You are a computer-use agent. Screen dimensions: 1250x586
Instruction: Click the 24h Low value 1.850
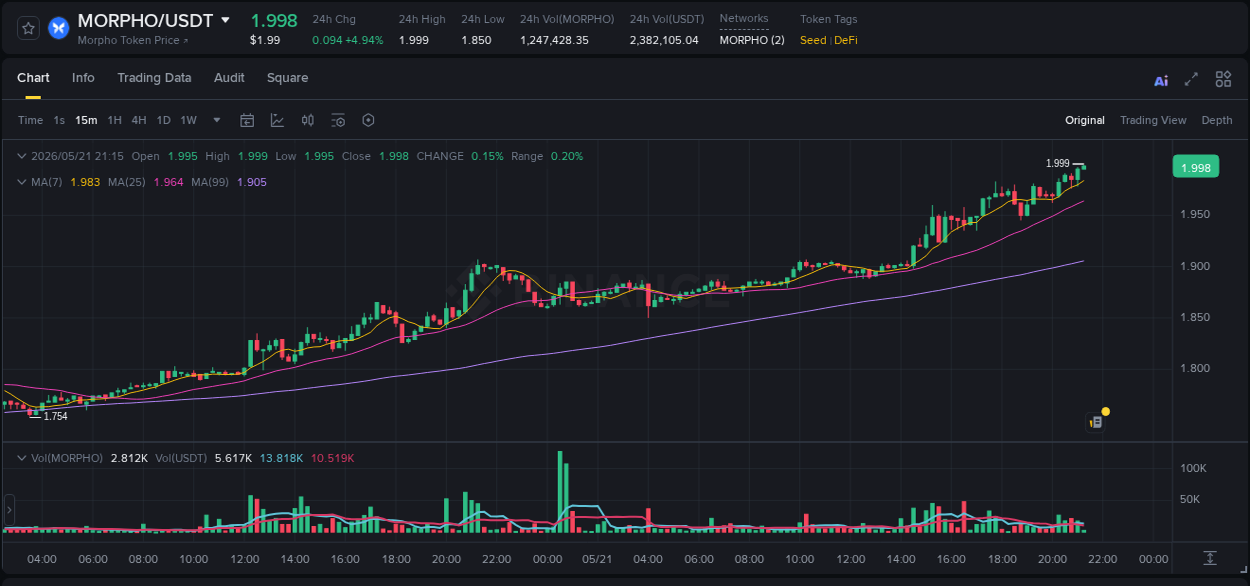[x=476, y=40]
